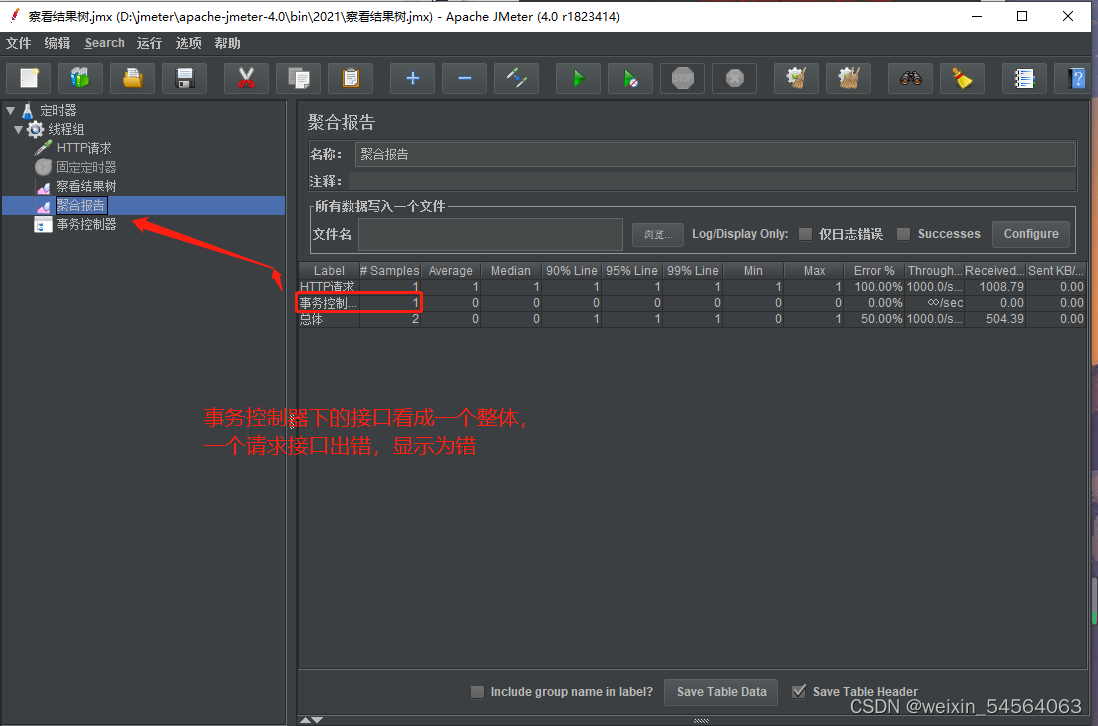1098x726 pixels.
Task: Sort table by Min column header
Action: pyautogui.click(x=753, y=271)
